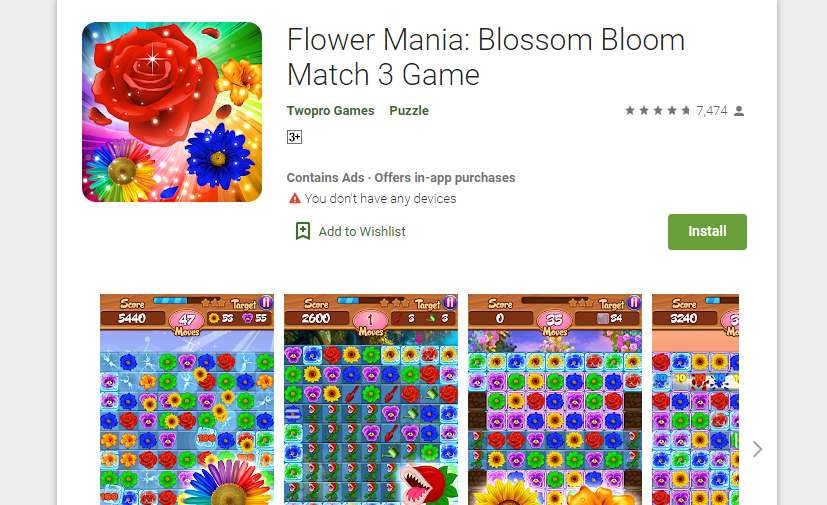The height and width of the screenshot is (505, 827).
Task: Click the reviewer person icon beside 7,474
Action: (739, 111)
